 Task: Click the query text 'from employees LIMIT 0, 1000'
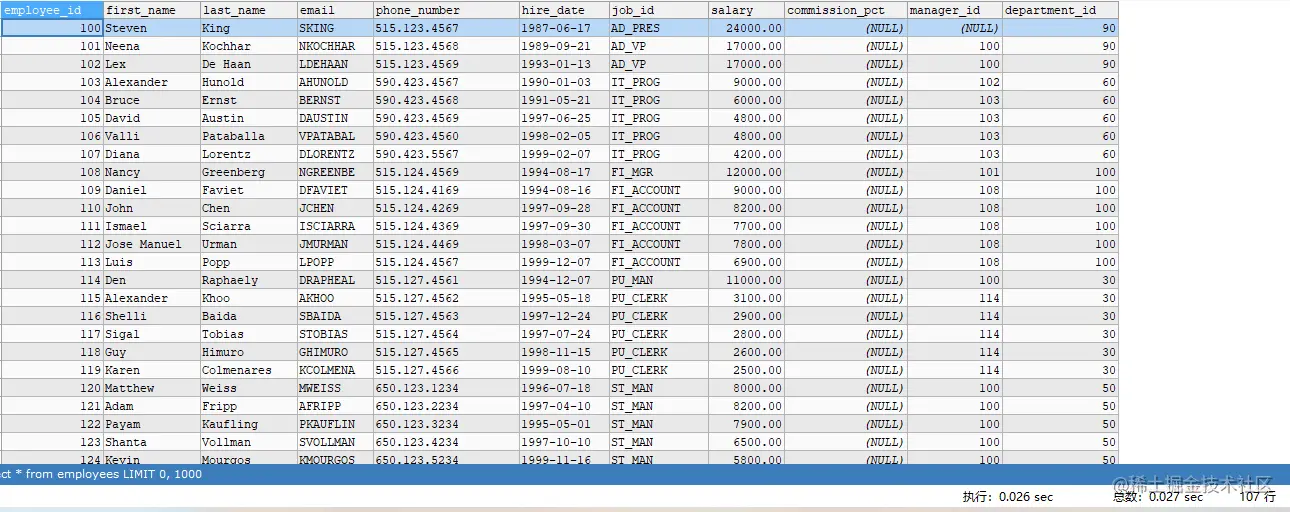click(114, 474)
